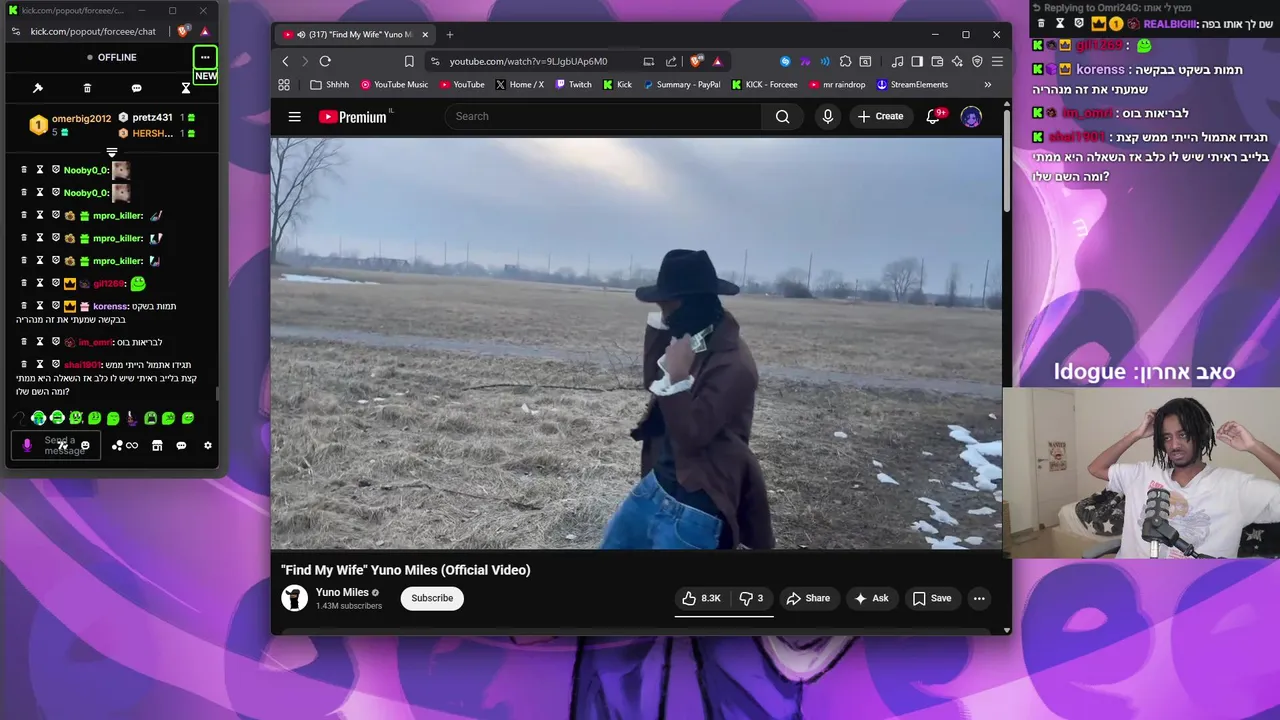This screenshot has height=720, width=1280.
Task: Open YouTube Music bookmark
Action: pos(394,85)
